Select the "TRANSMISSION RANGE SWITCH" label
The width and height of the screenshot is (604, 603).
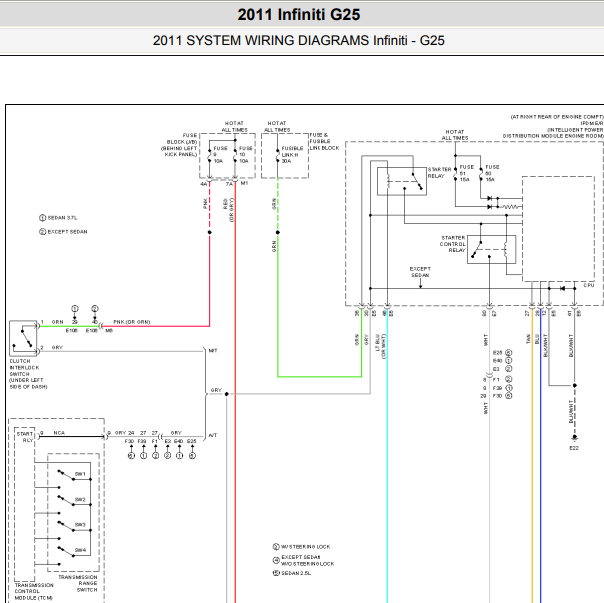[x=77, y=583]
